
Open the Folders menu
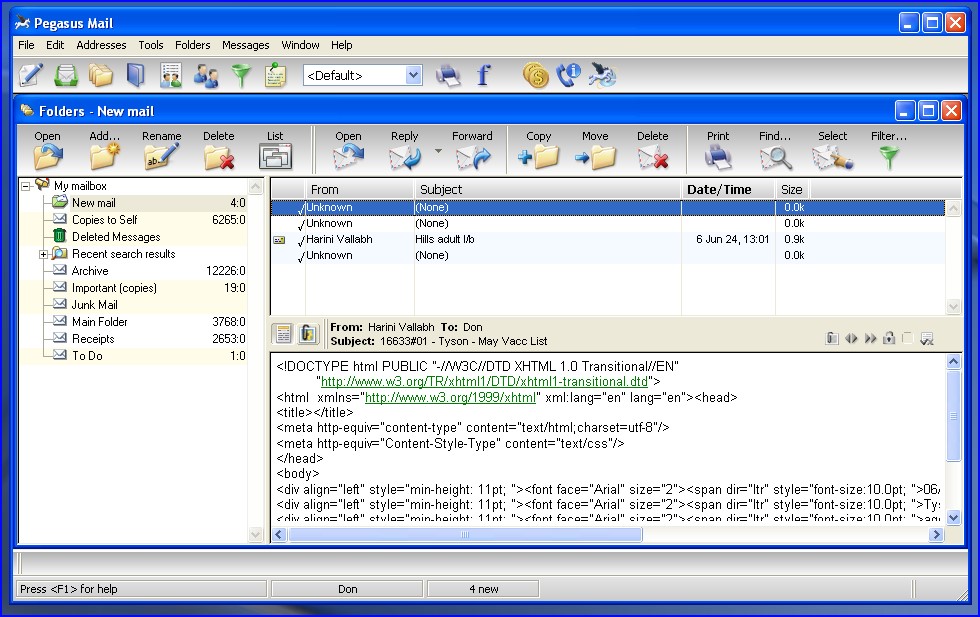(192, 45)
